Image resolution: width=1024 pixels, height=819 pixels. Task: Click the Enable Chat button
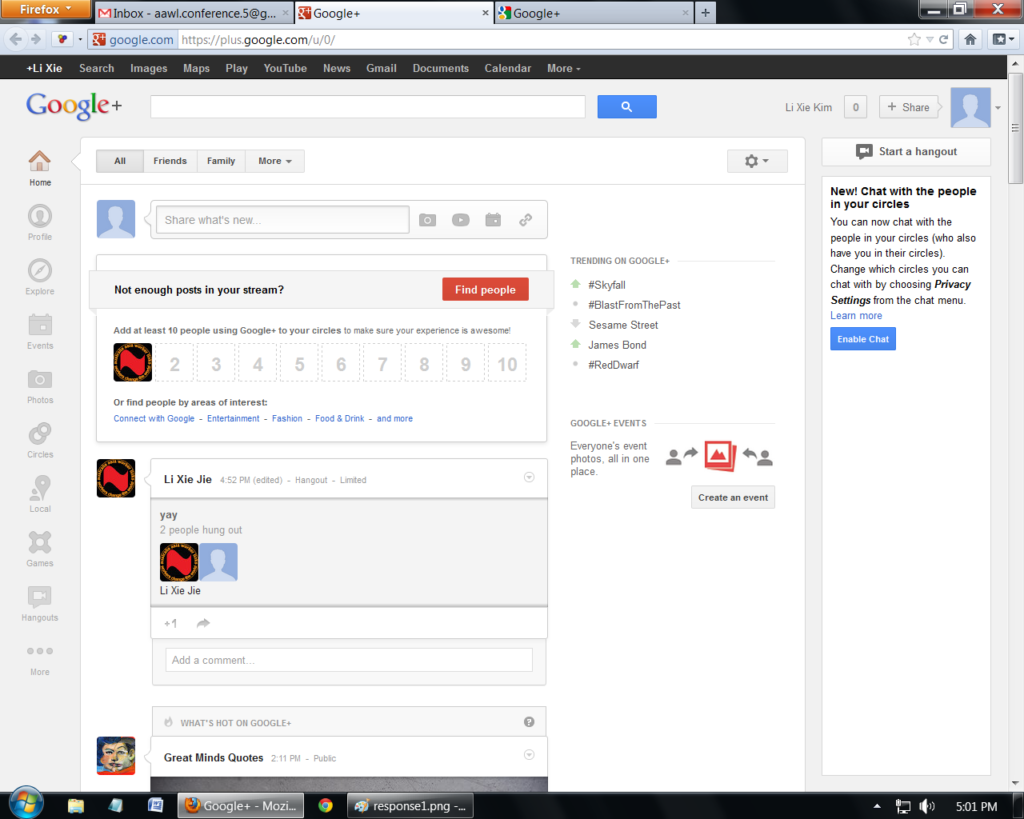click(863, 339)
